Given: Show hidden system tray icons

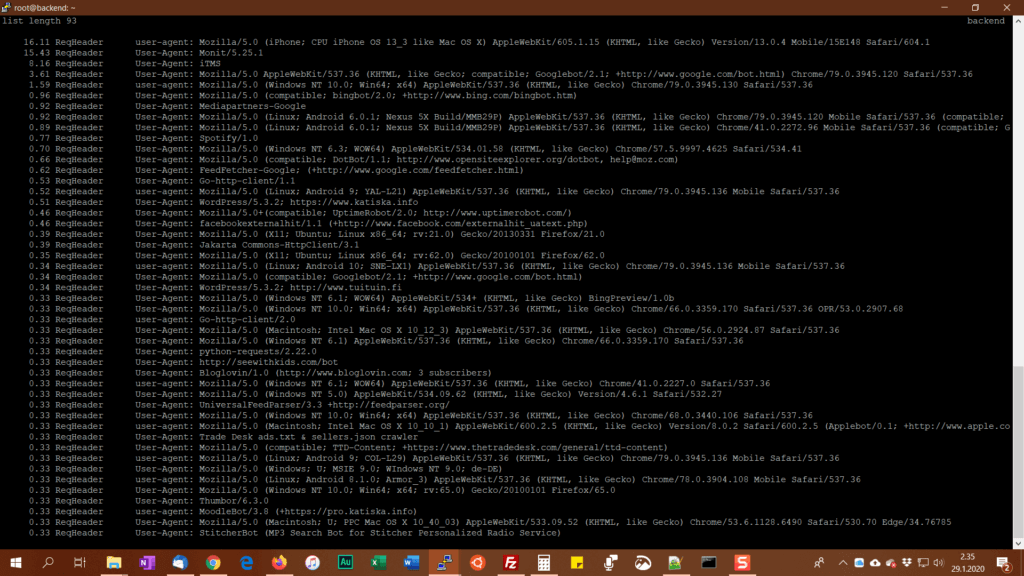Looking at the screenshot, I should tap(843, 563).
